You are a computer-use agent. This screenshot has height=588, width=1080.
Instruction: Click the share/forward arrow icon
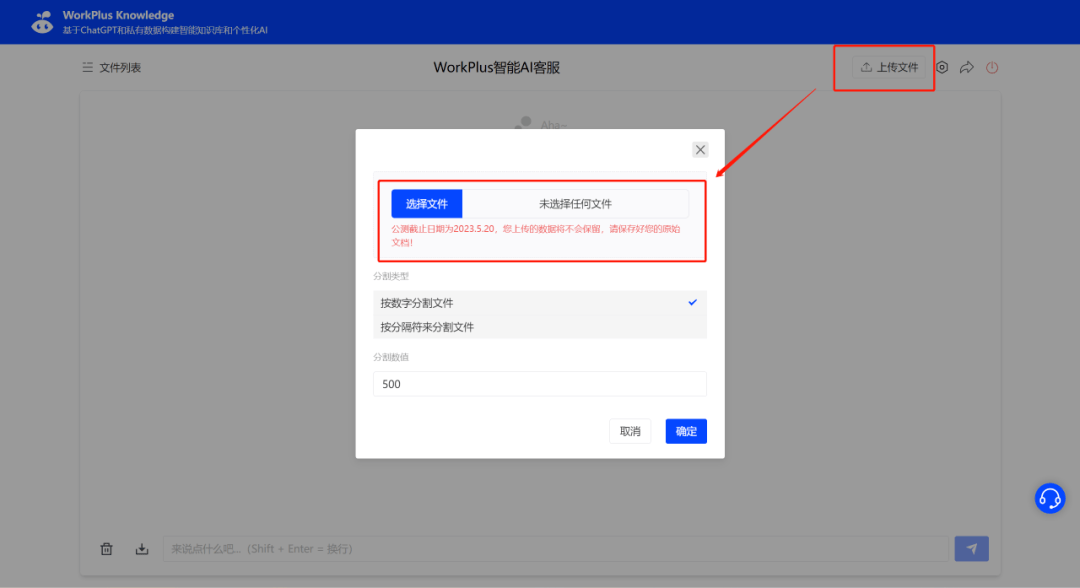[x=966, y=67]
